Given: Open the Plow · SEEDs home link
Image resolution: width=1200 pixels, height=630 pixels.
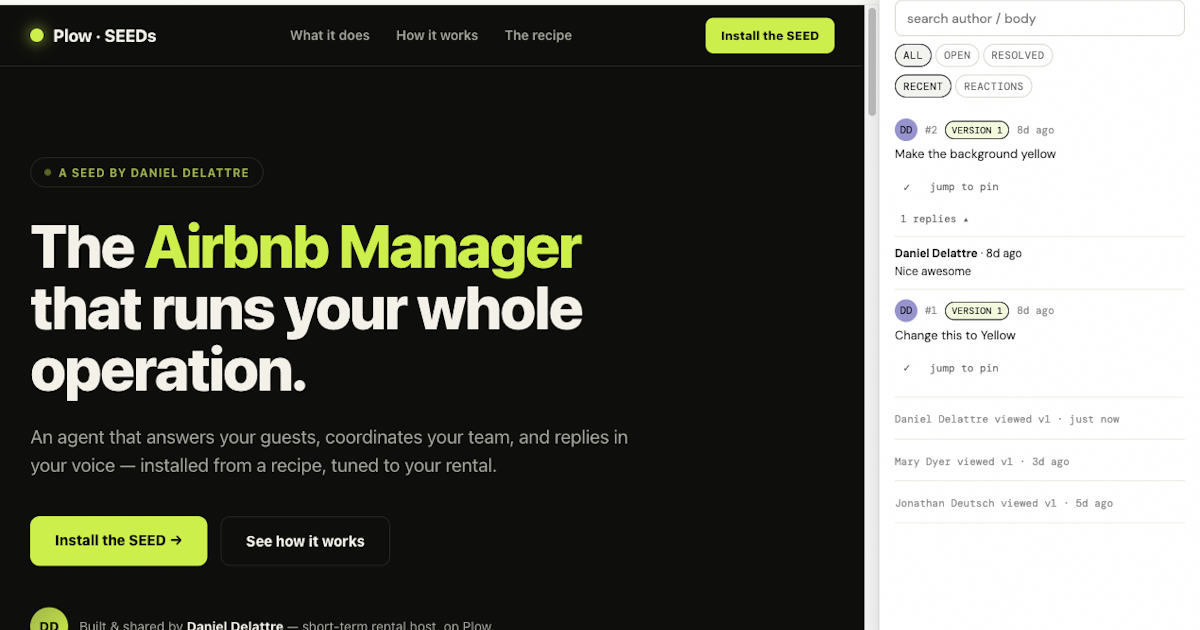Looking at the screenshot, I should (x=93, y=35).
